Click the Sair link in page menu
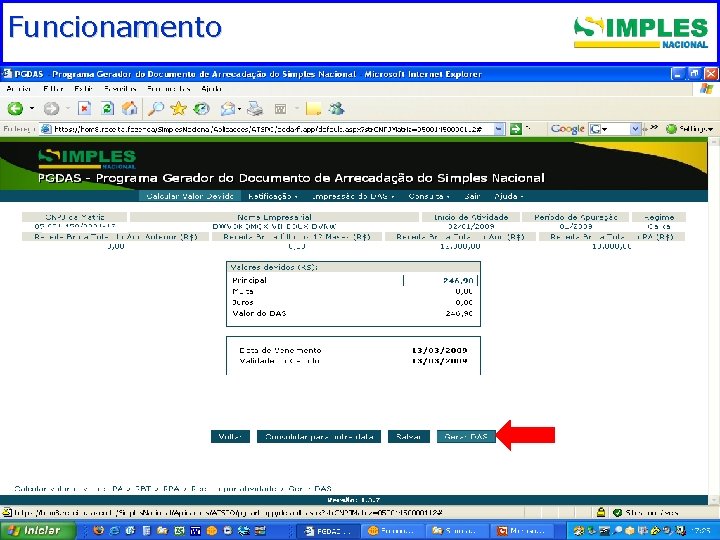The image size is (720, 540). 472,196
